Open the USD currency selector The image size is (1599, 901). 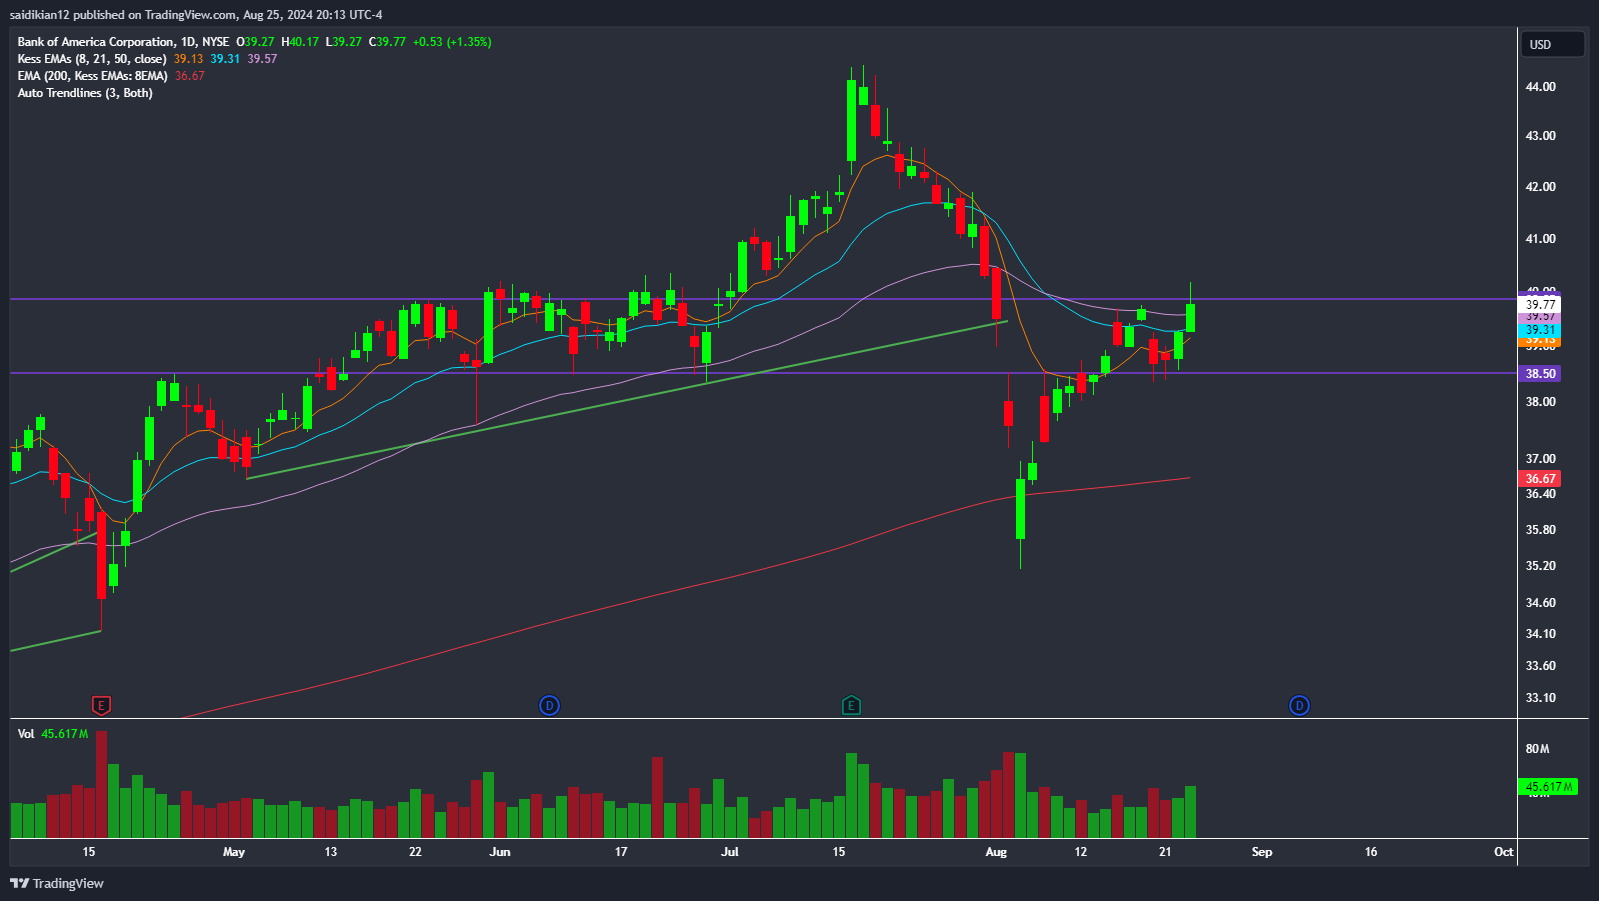click(x=1553, y=44)
